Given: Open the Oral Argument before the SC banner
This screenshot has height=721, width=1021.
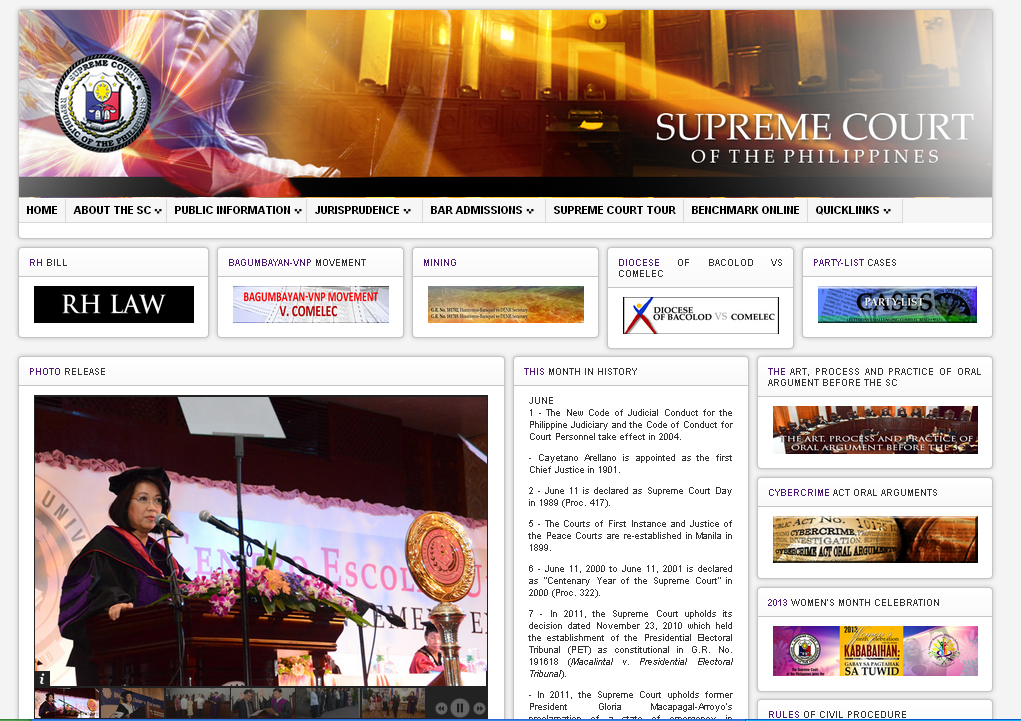Looking at the screenshot, I should (x=875, y=430).
